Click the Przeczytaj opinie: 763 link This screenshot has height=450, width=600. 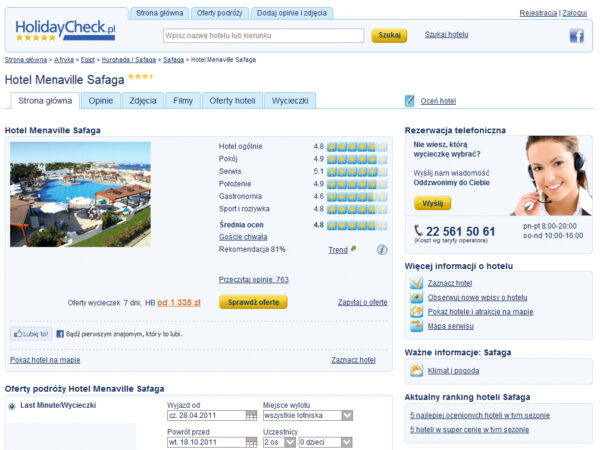pos(254,279)
